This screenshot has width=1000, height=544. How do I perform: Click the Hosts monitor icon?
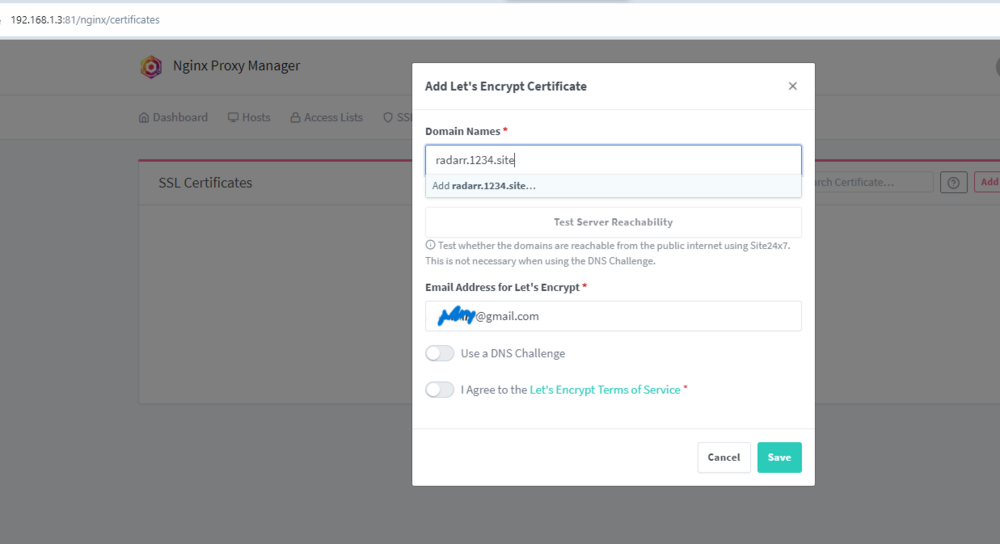pyautogui.click(x=233, y=117)
